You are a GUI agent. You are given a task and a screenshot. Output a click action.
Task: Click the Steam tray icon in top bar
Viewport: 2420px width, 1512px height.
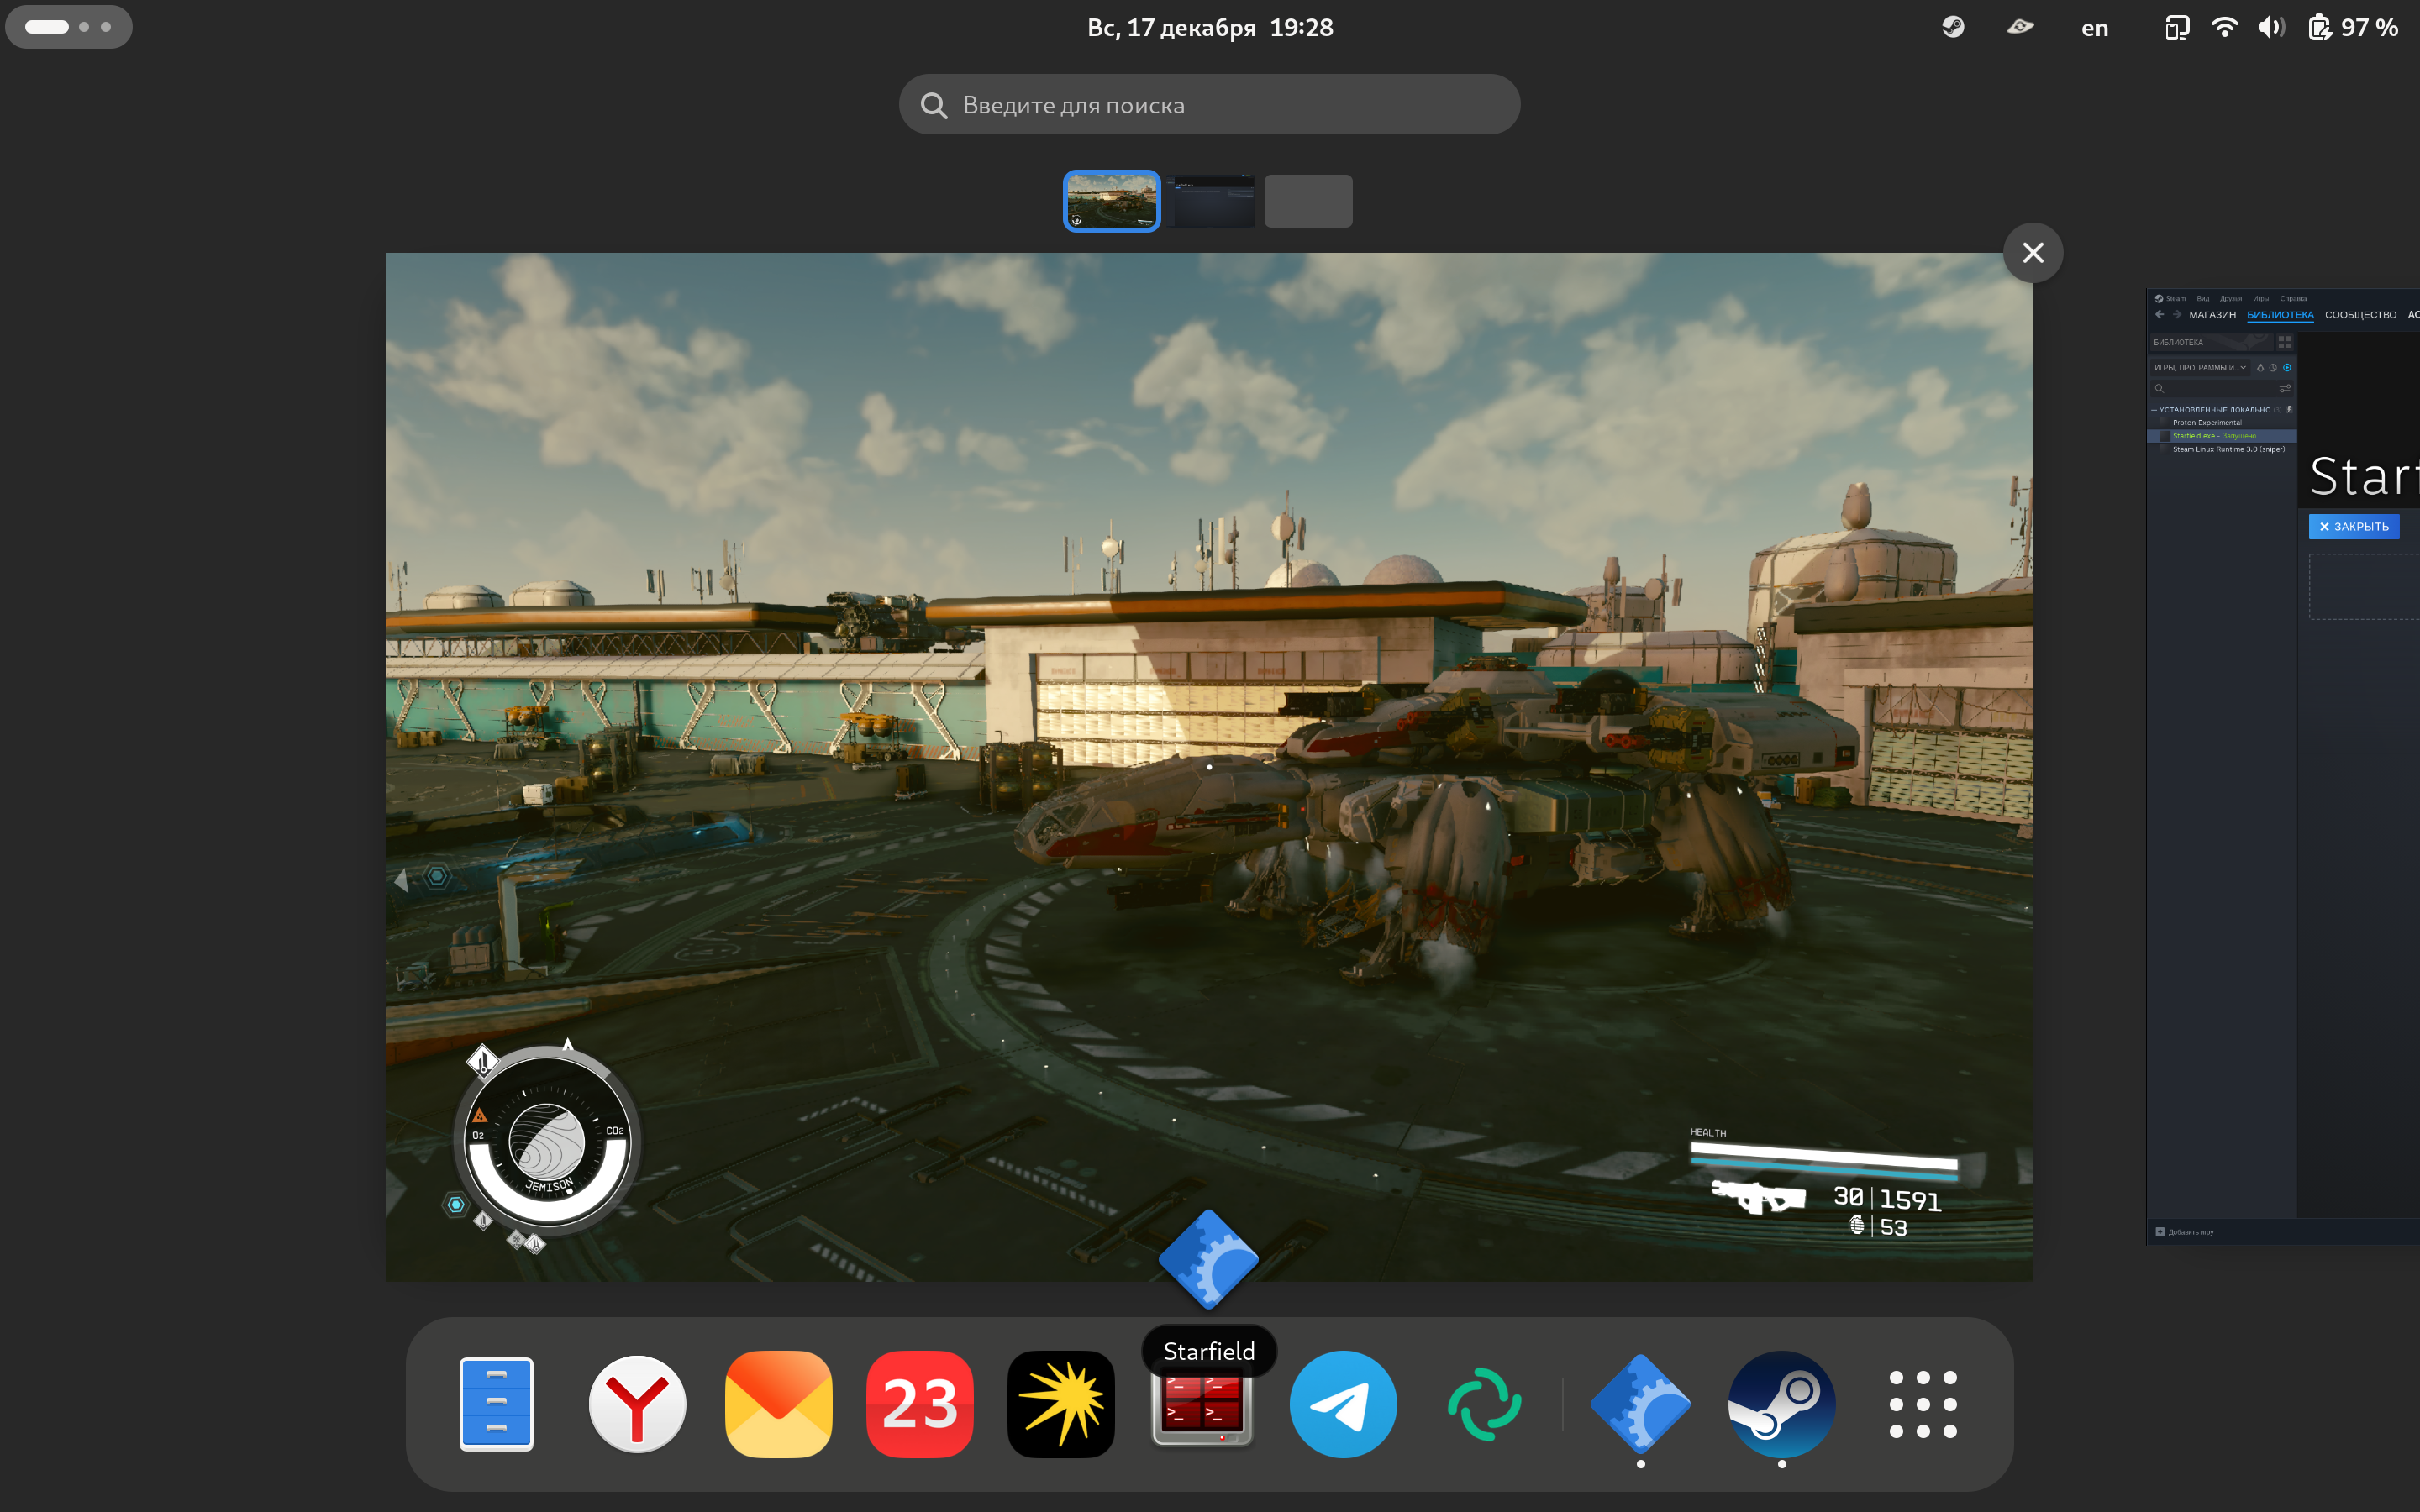click(x=1953, y=27)
